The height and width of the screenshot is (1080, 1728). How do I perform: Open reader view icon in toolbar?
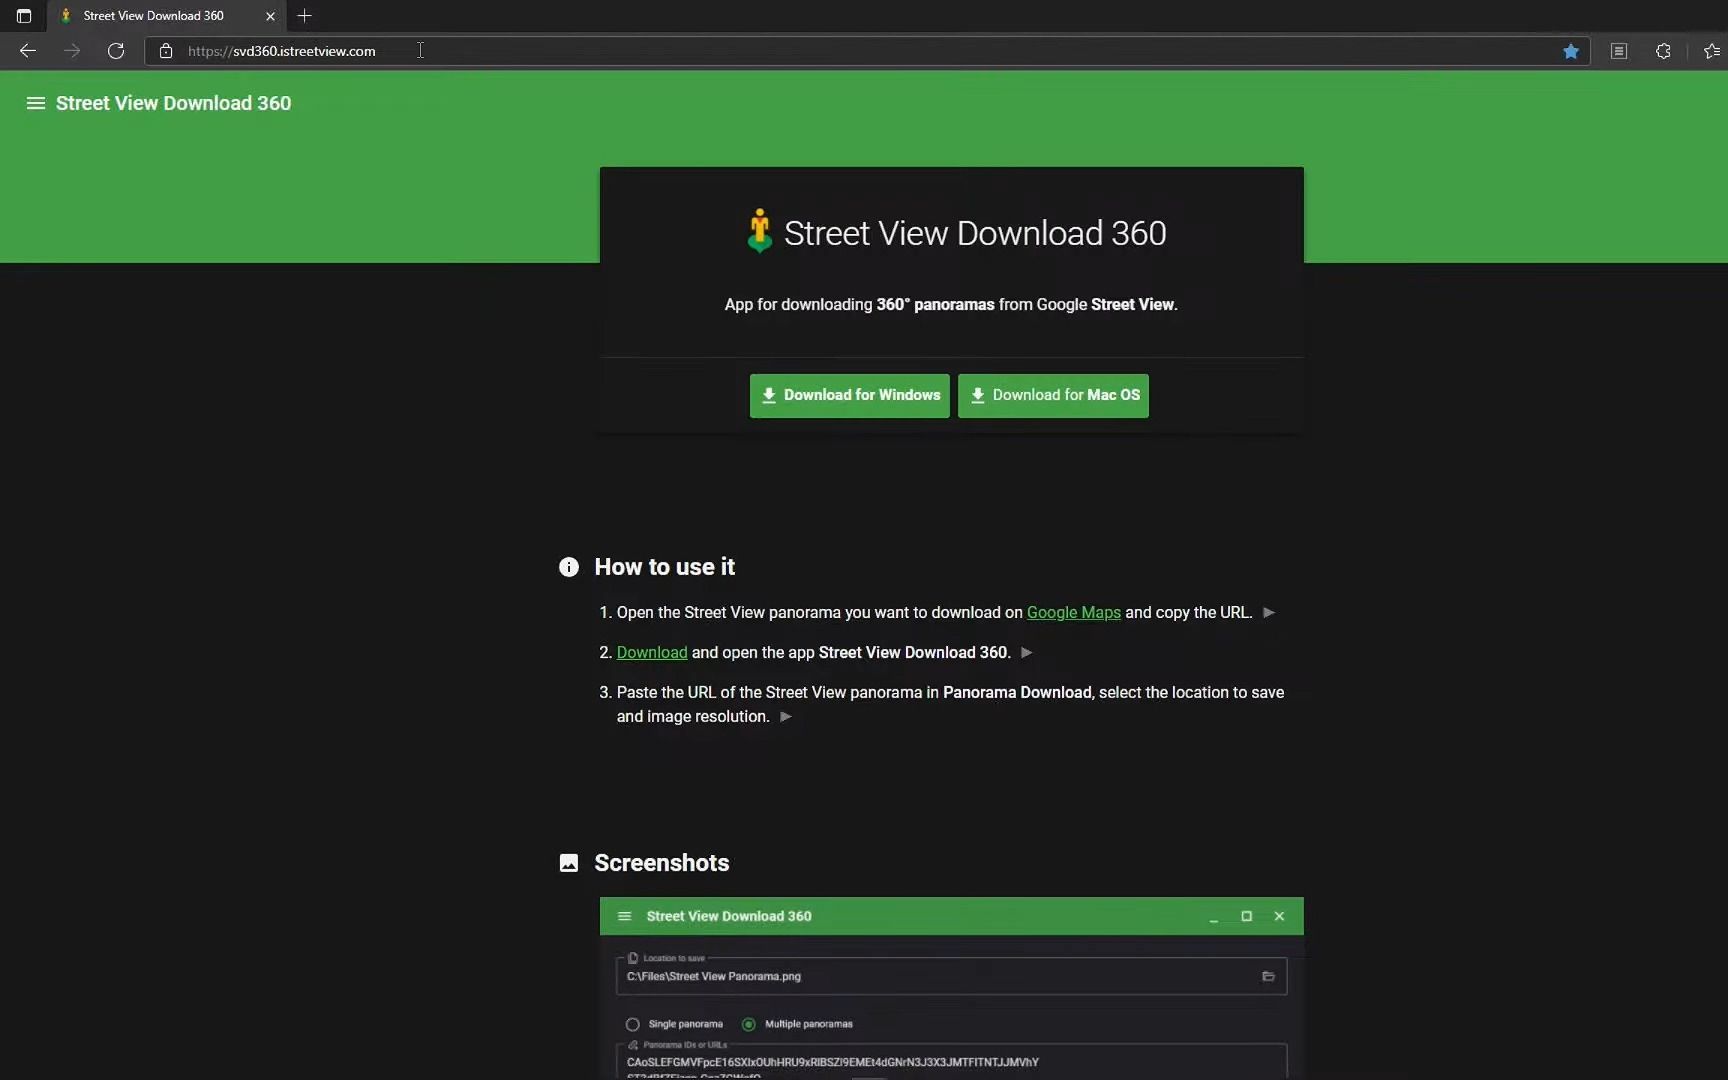(1619, 51)
